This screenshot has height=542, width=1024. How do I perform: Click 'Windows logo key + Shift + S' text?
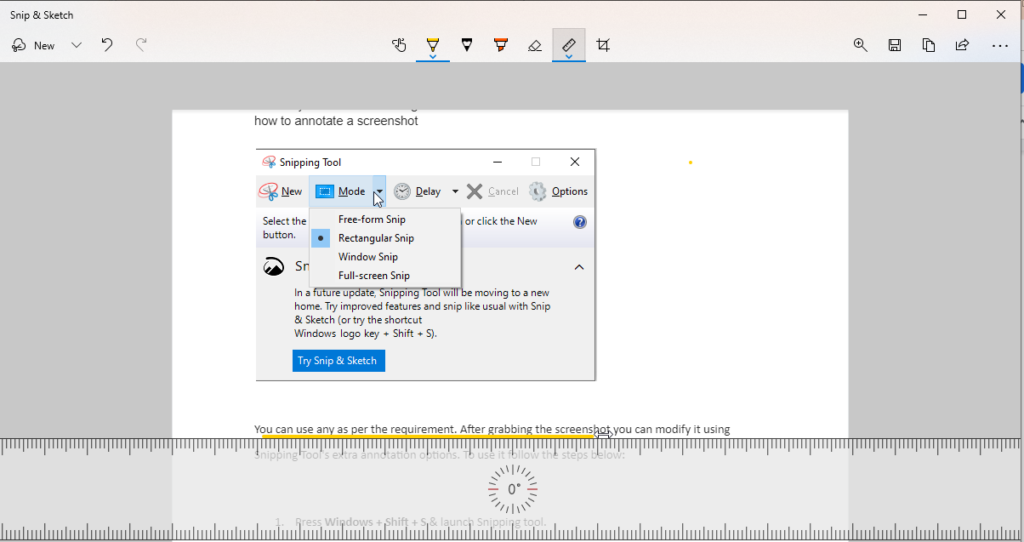[x=365, y=334]
